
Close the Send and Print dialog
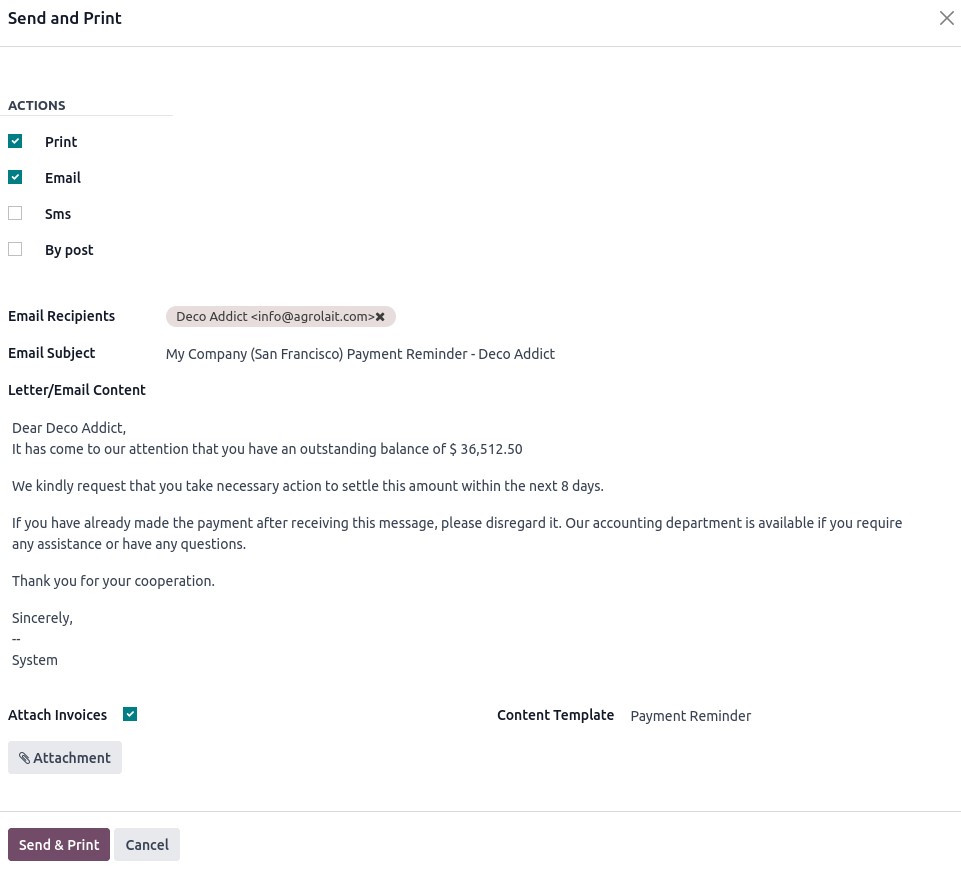click(x=946, y=18)
